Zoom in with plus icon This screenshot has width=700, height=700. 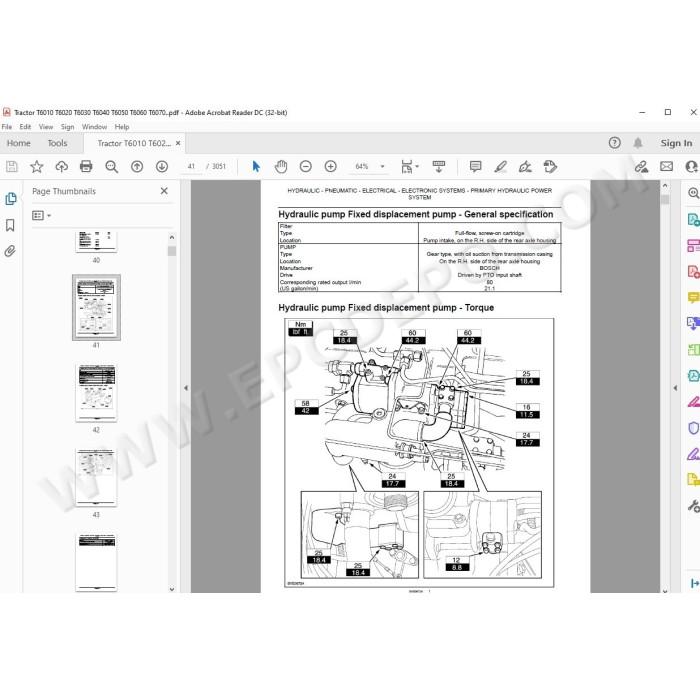(x=331, y=167)
